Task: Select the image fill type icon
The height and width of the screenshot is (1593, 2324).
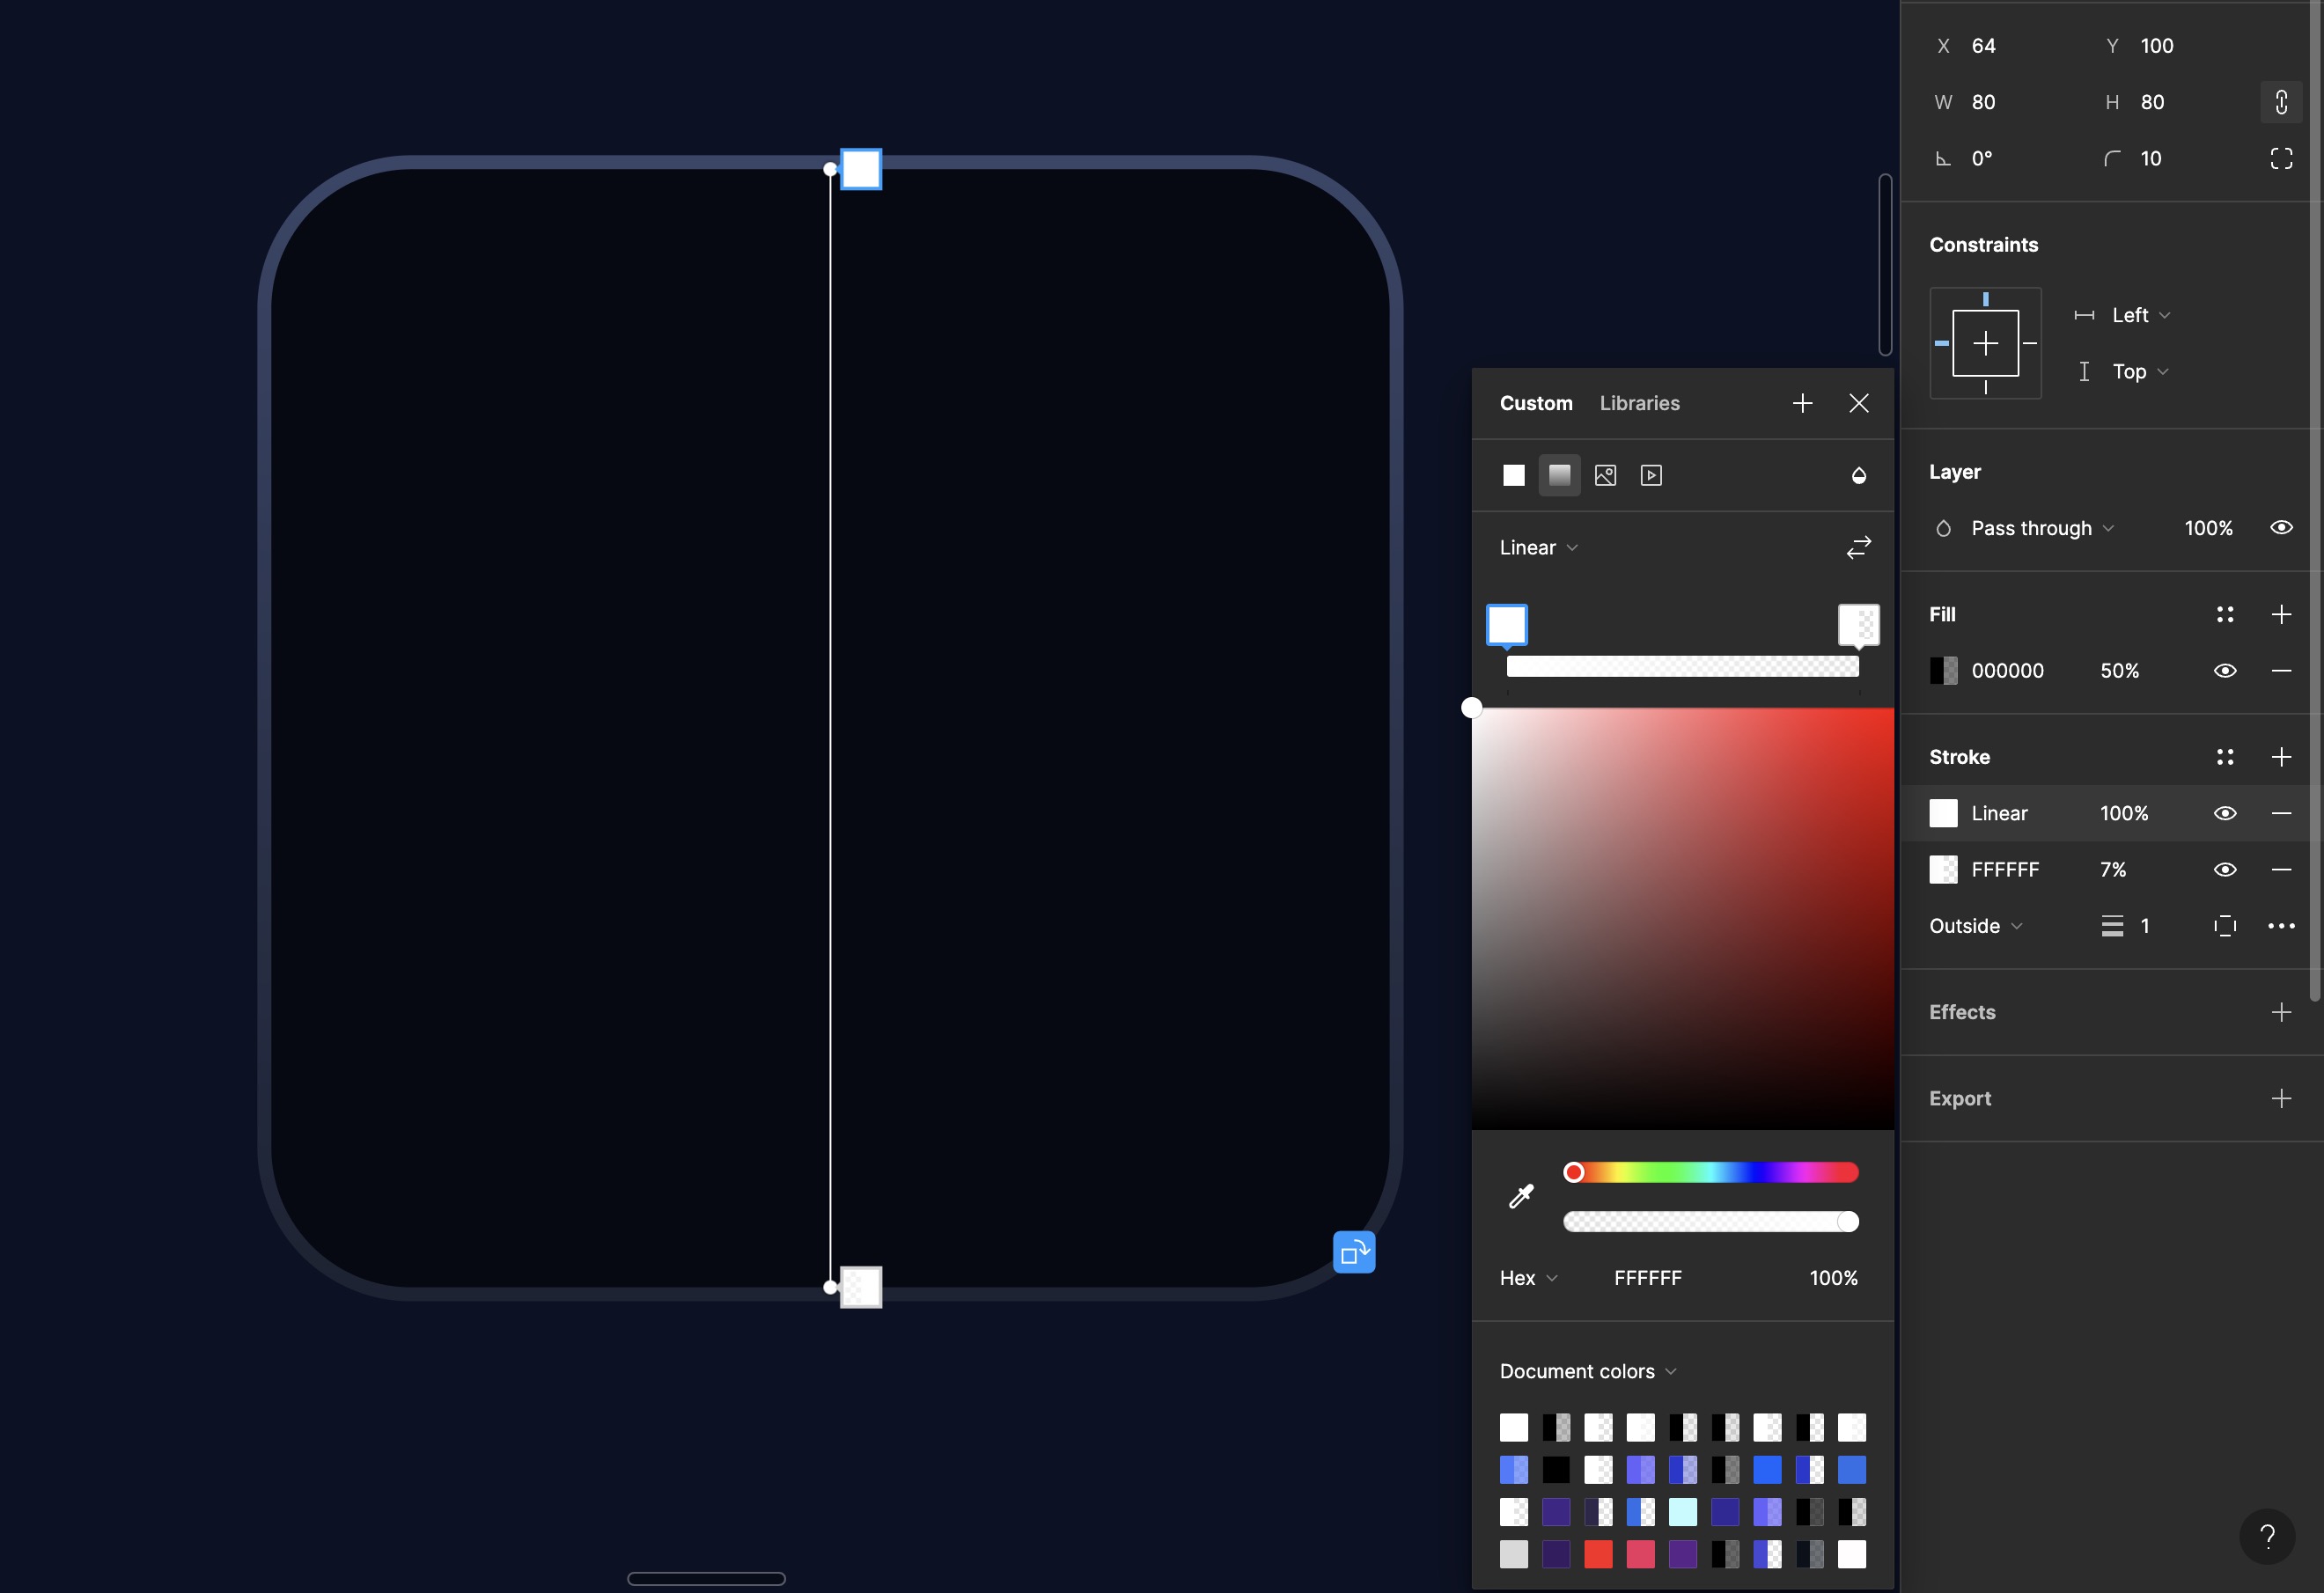Action: point(1605,475)
